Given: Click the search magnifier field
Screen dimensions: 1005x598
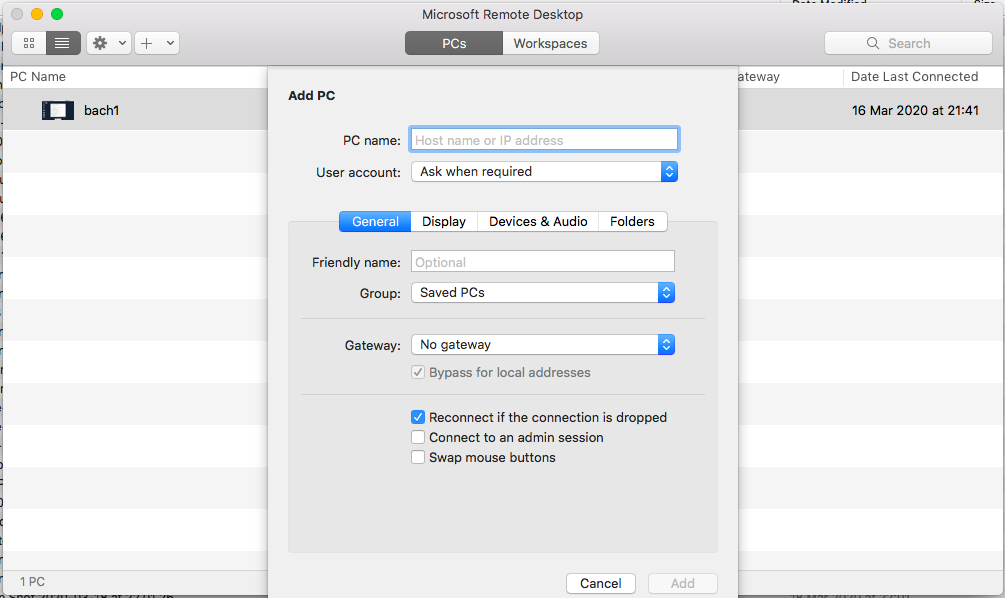Looking at the screenshot, I should point(908,43).
